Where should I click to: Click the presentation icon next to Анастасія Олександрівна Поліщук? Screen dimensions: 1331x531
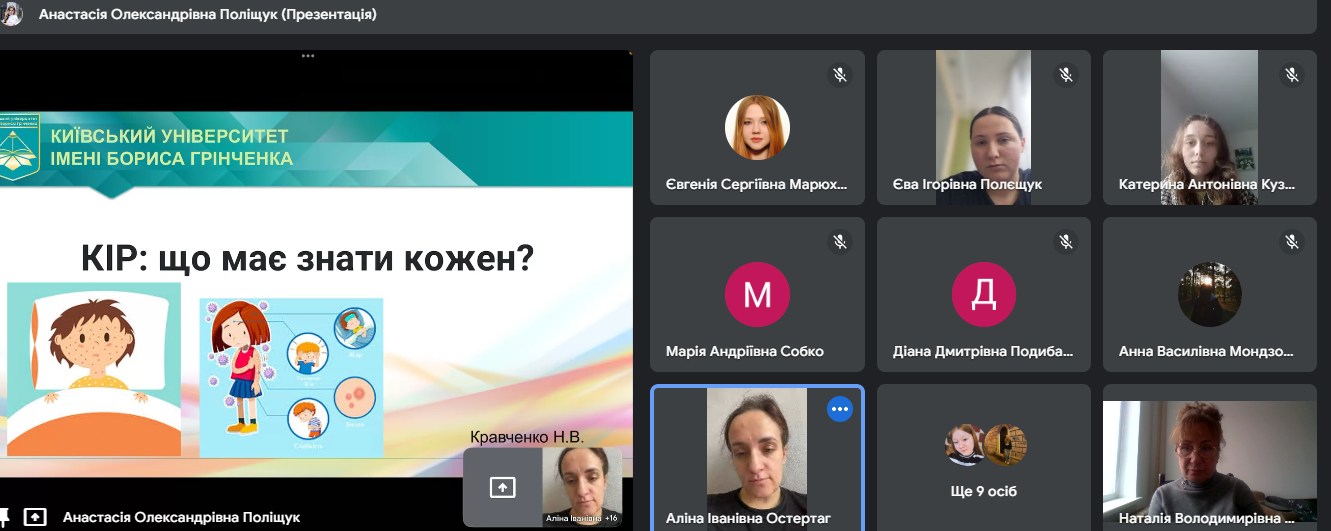[35, 517]
